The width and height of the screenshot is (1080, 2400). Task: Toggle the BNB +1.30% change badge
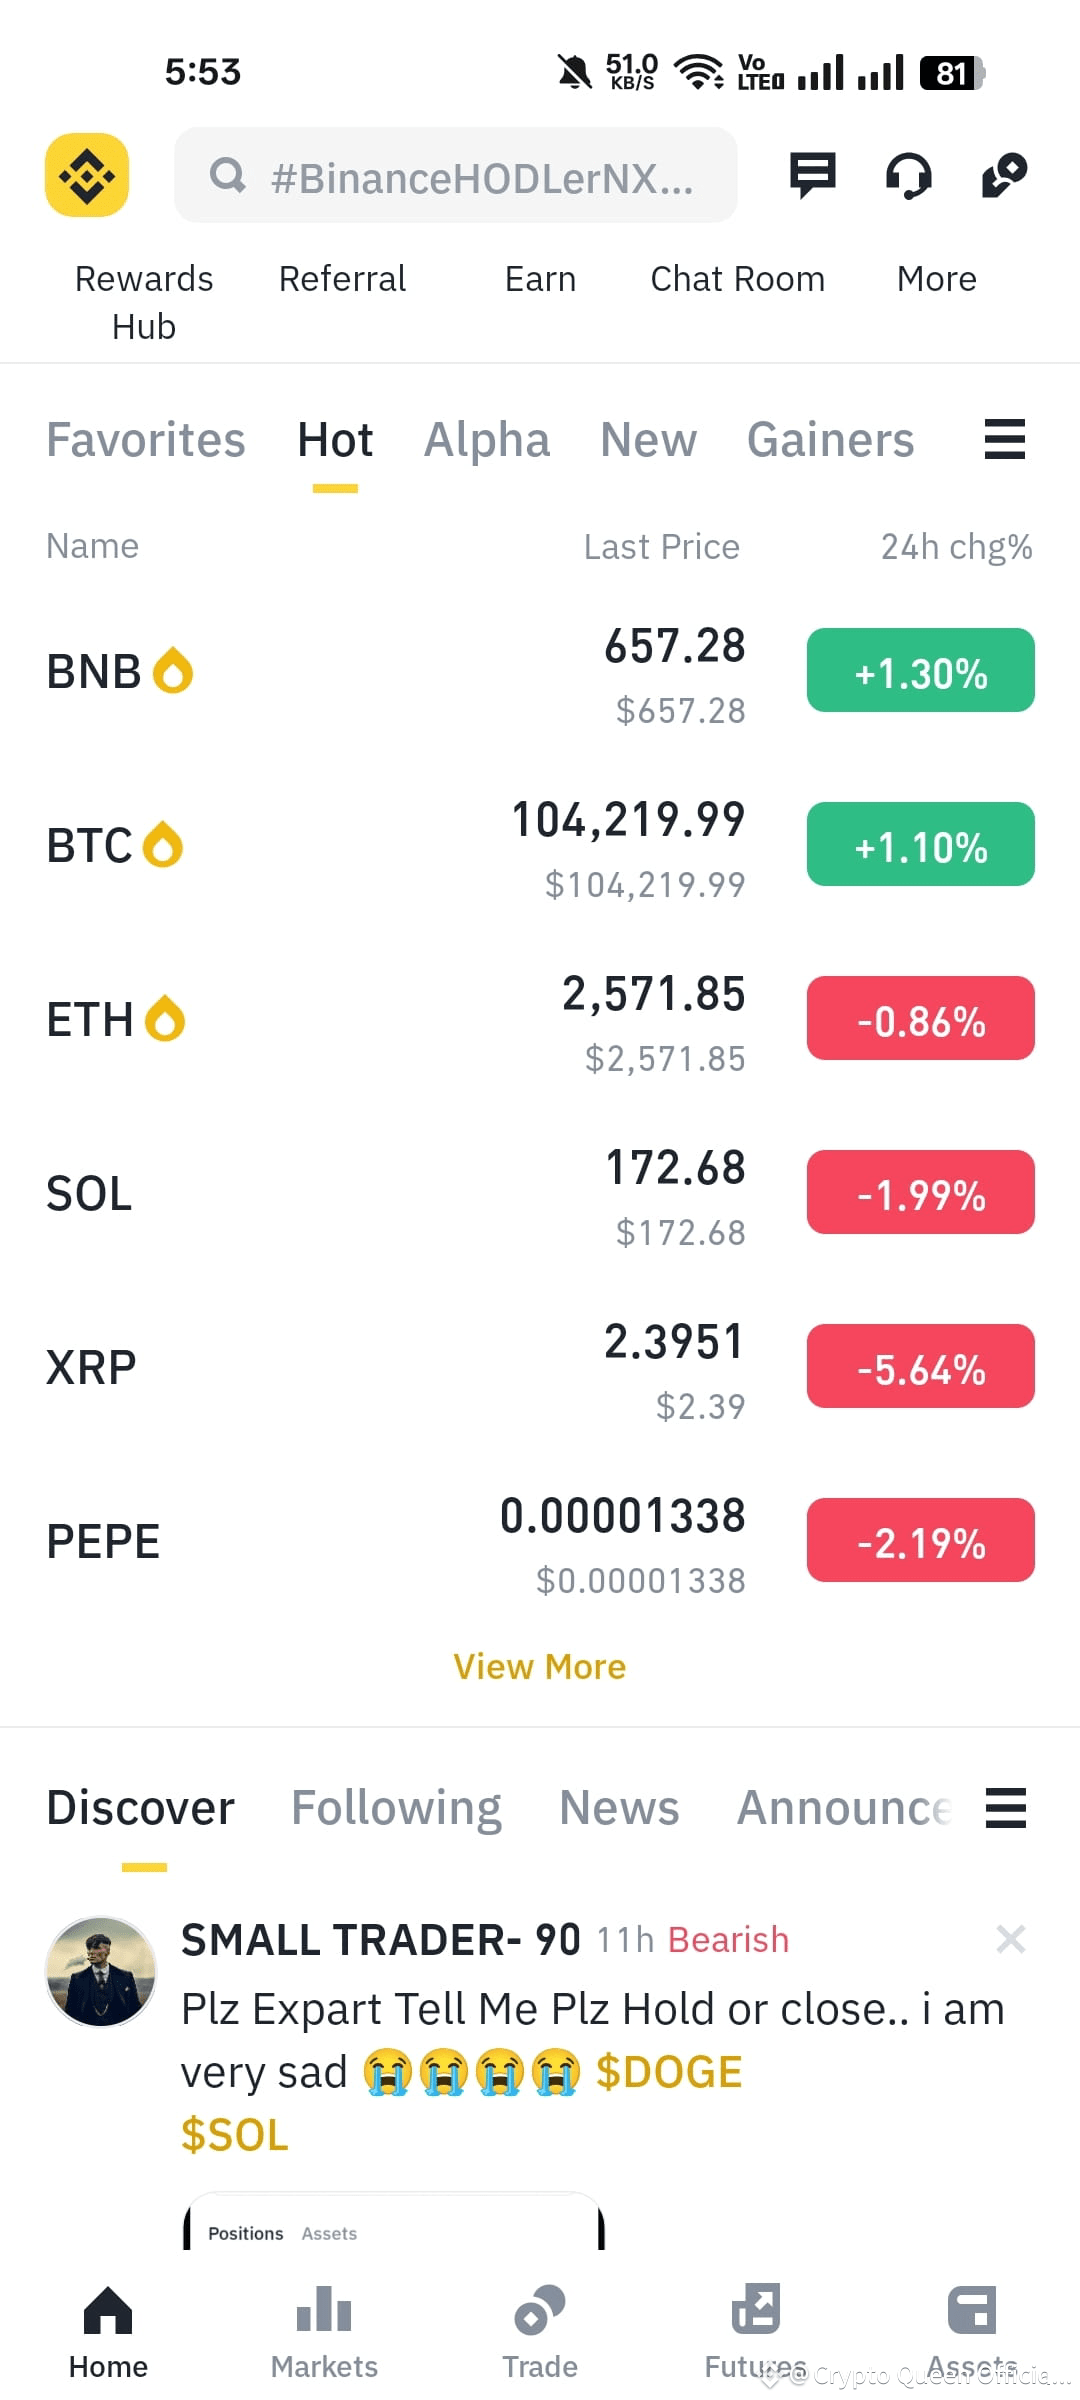920,670
